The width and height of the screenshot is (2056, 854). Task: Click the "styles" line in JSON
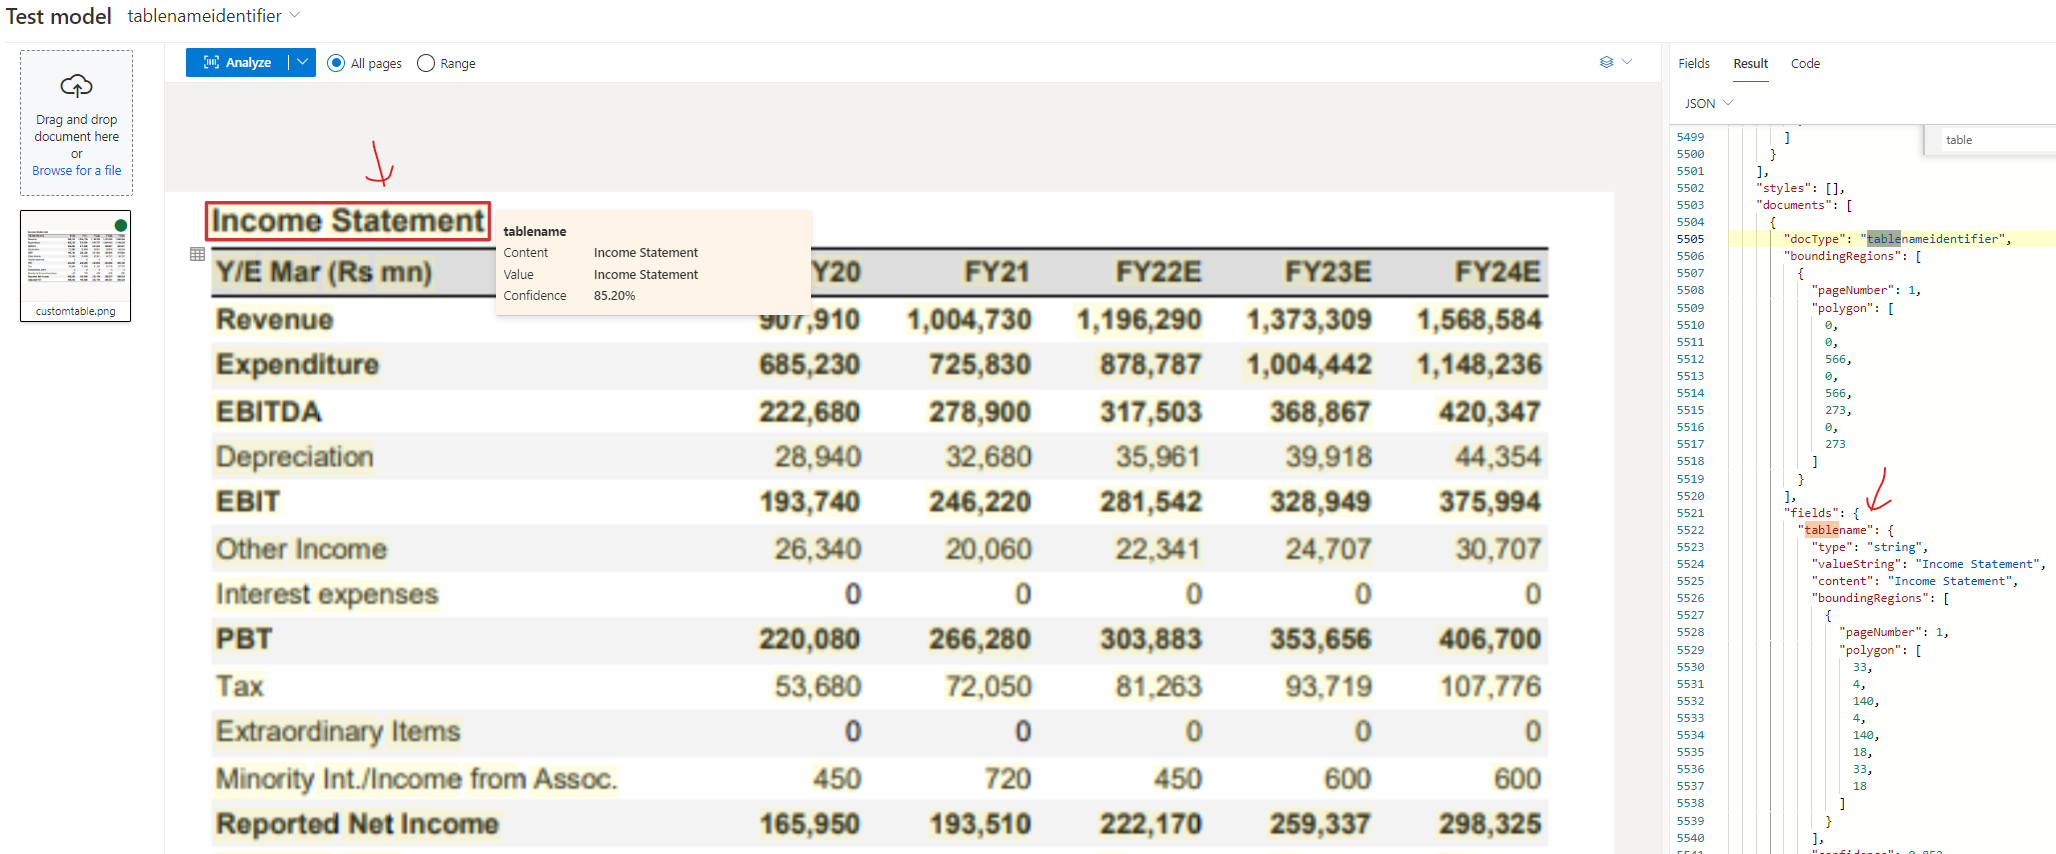1801,188
